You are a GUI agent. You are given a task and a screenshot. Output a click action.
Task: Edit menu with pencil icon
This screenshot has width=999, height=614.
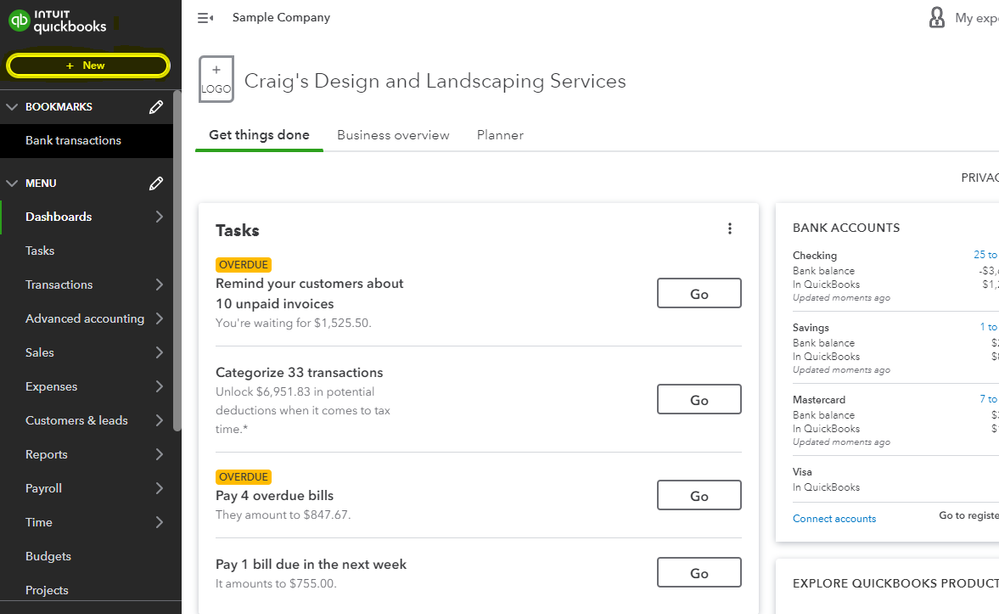pyautogui.click(x=156, y=183)
